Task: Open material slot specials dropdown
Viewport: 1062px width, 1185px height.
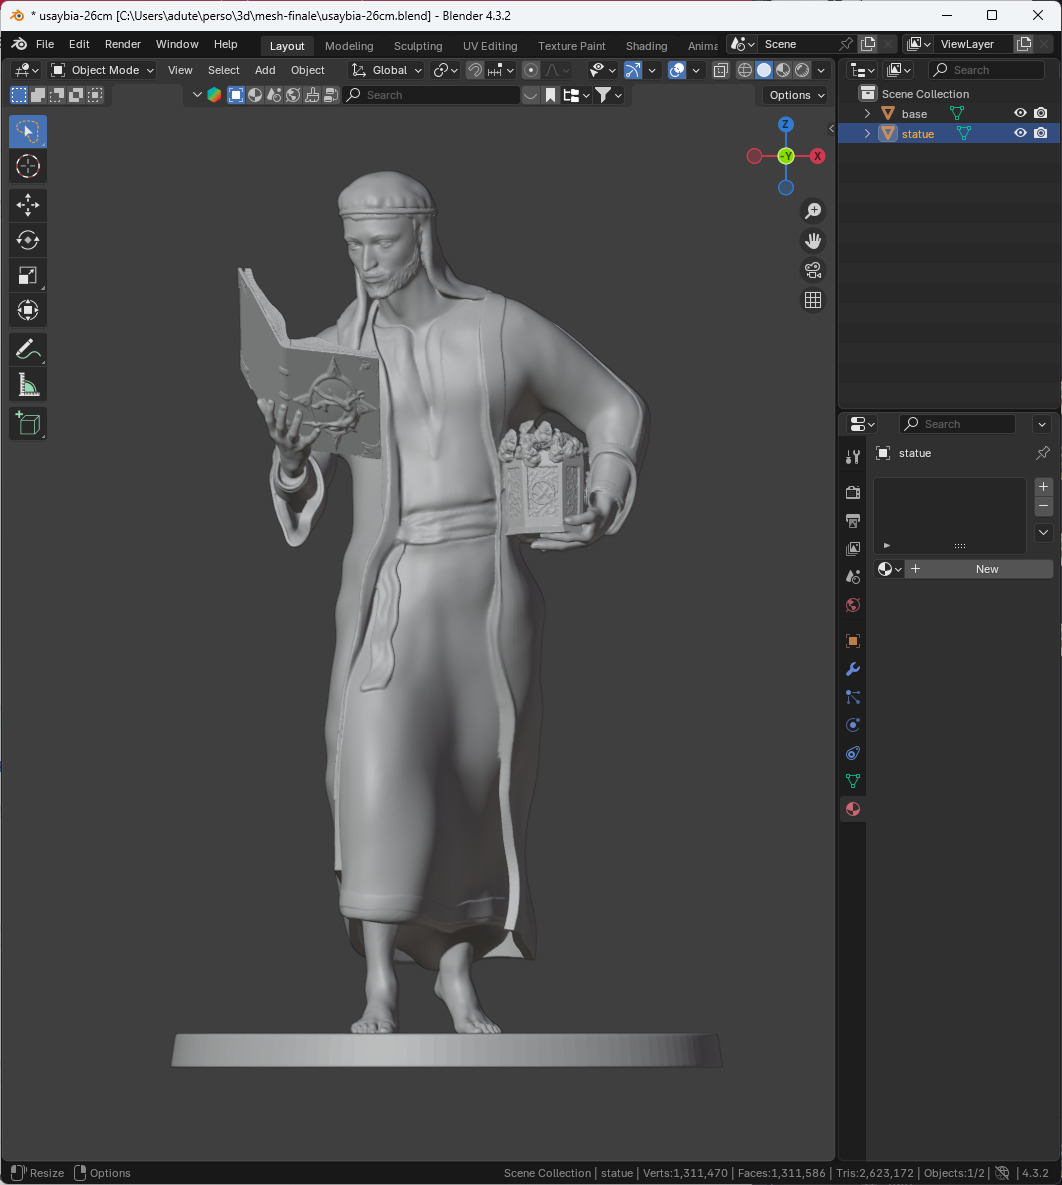Action: coord(1043,533)
